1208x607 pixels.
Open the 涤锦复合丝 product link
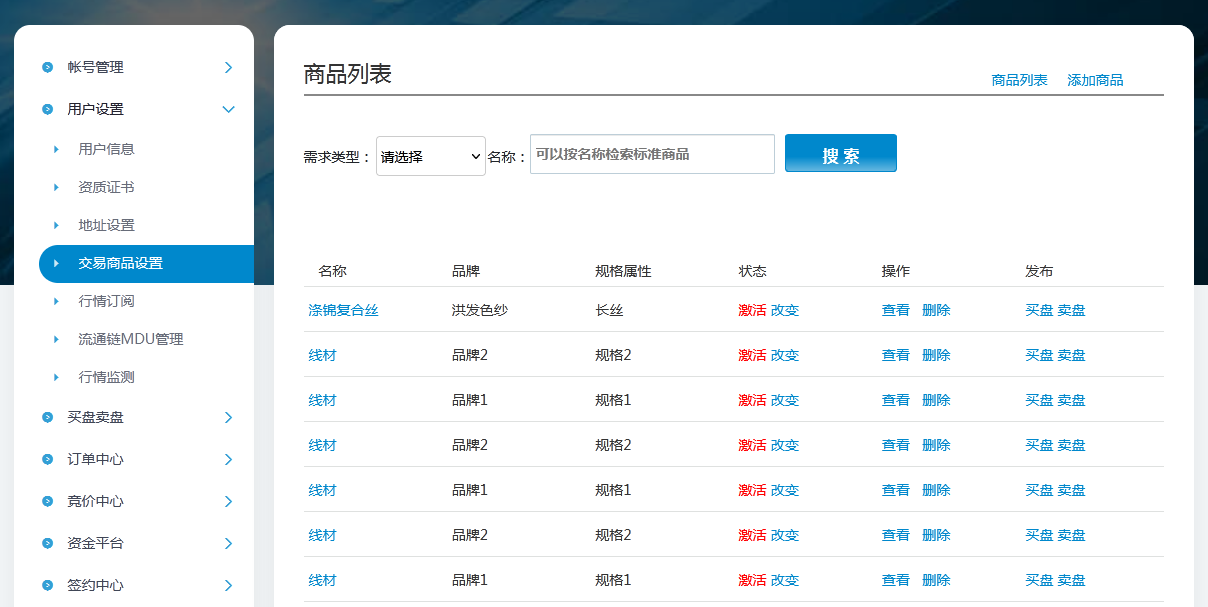tap(343, 310)
